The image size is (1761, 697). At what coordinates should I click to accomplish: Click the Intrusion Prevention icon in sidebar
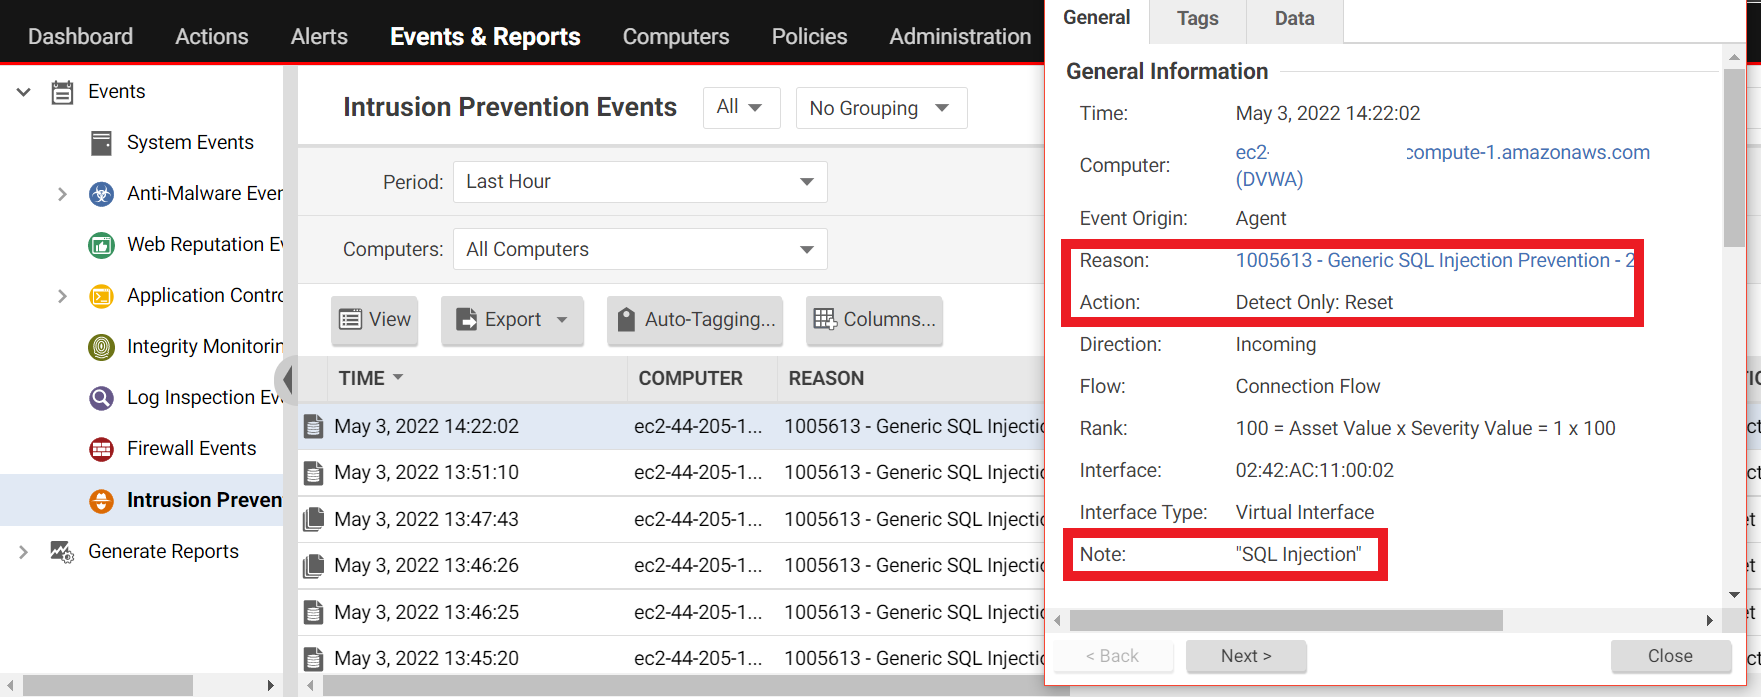[x=101, y=500]
